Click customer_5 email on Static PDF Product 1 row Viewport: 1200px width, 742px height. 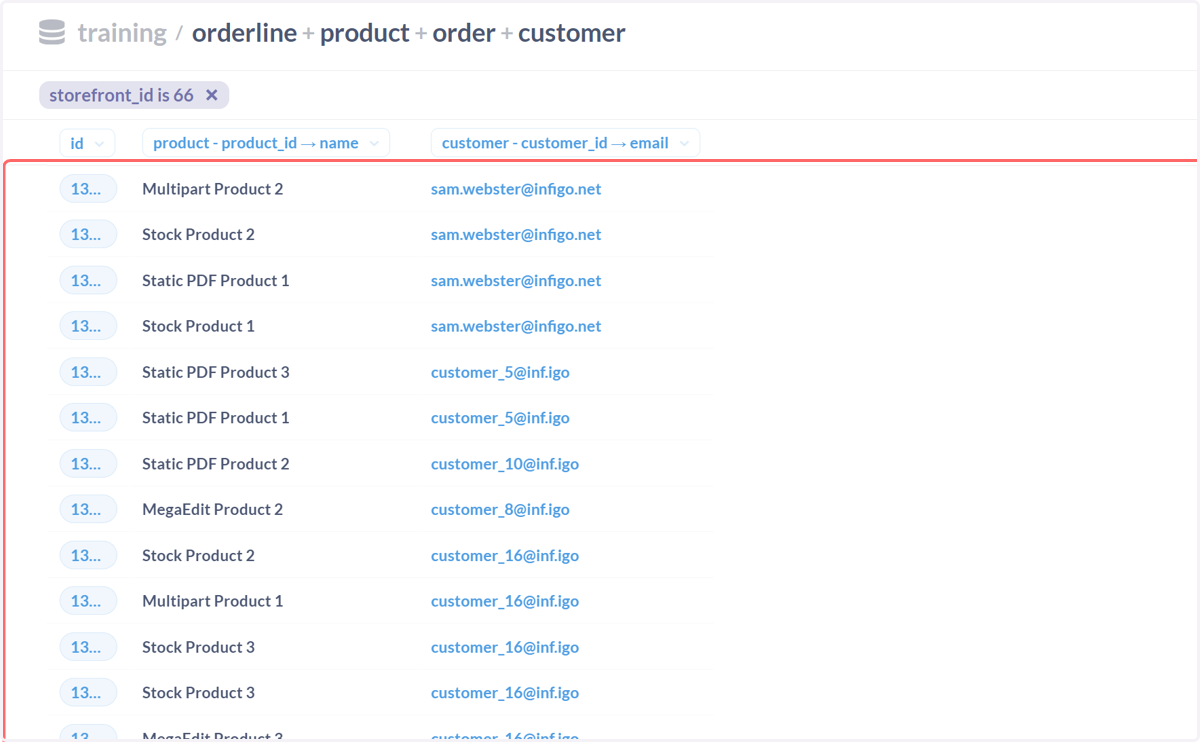tap(500, 418)
